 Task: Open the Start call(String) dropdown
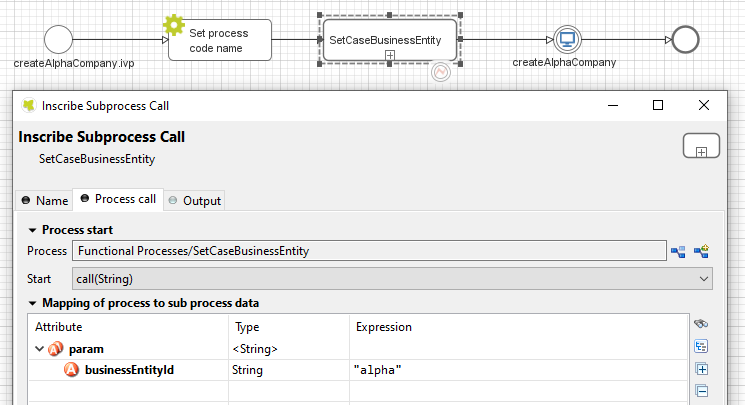[392, 279]
